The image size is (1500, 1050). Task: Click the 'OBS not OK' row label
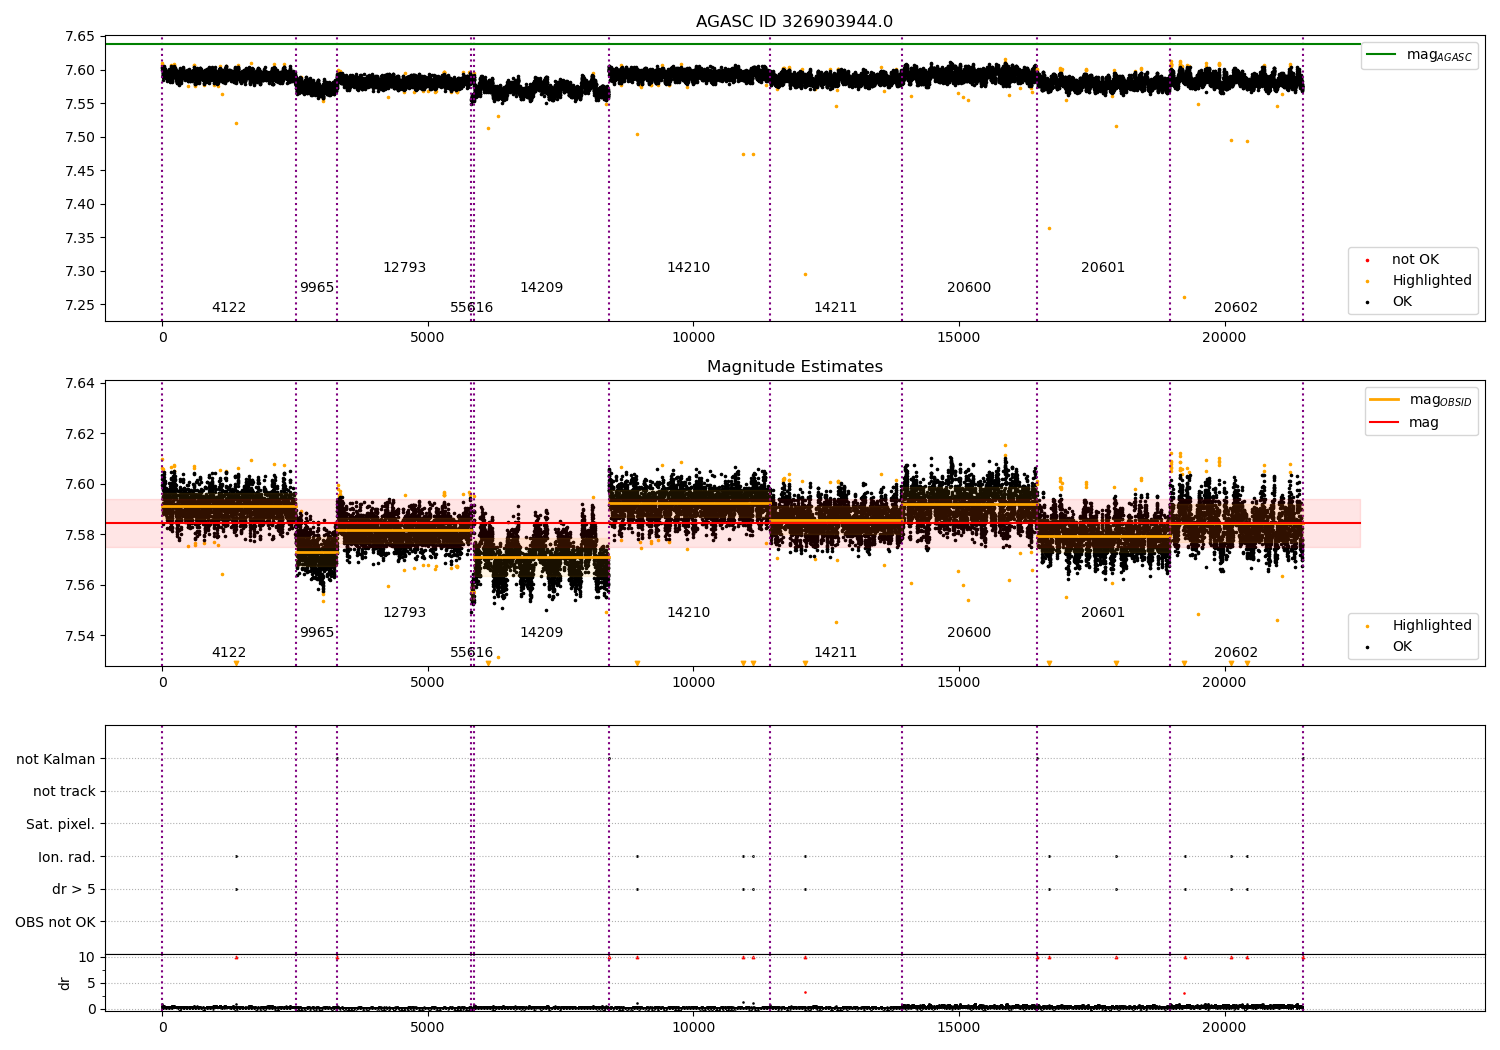pos(56,922)
